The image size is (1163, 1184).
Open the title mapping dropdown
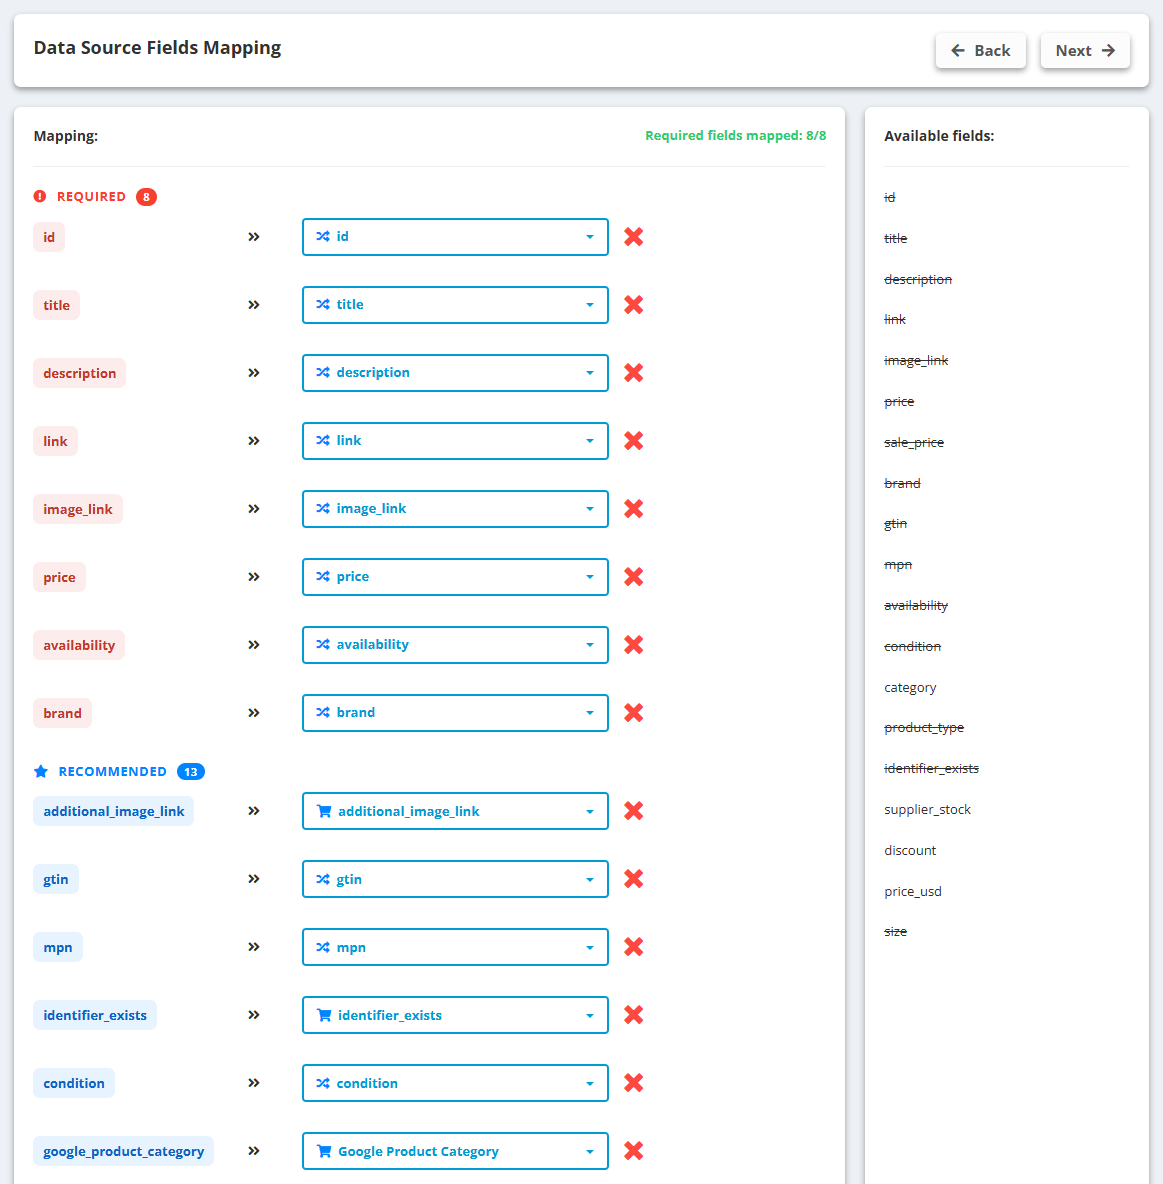(455, 305)
